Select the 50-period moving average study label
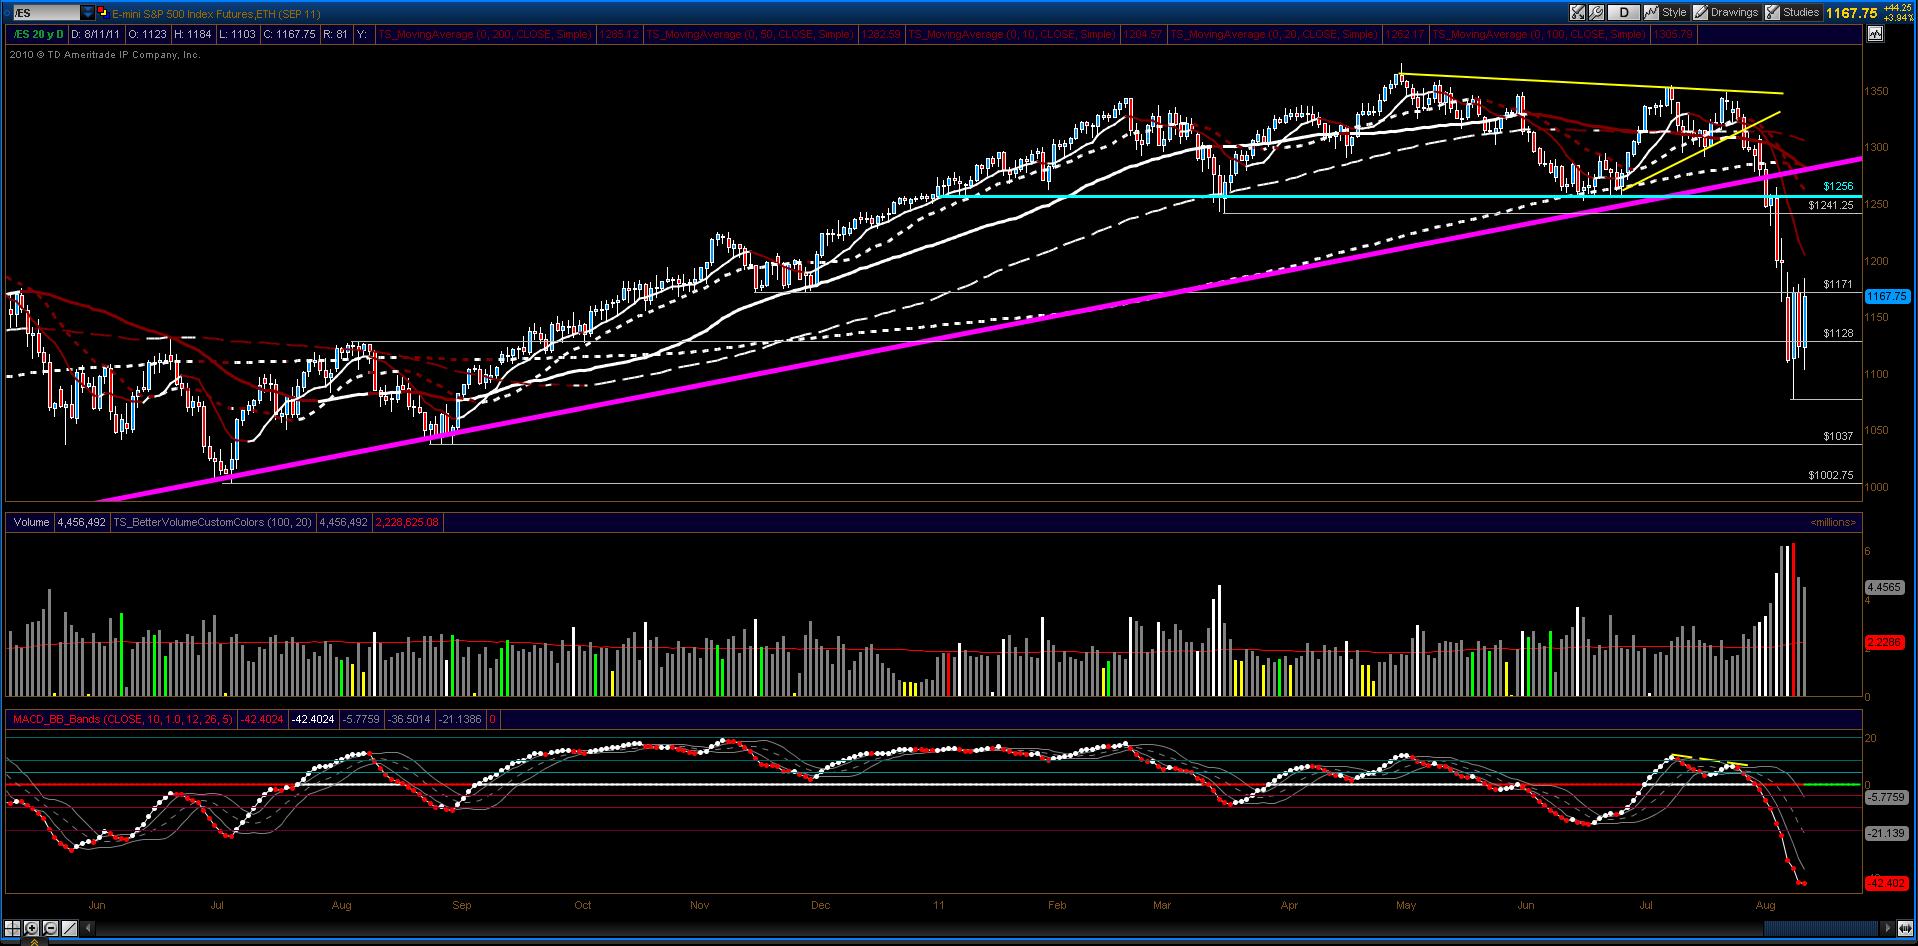Image resolution: width=1918 pixels, height=946 pixels. pos(750,34)
